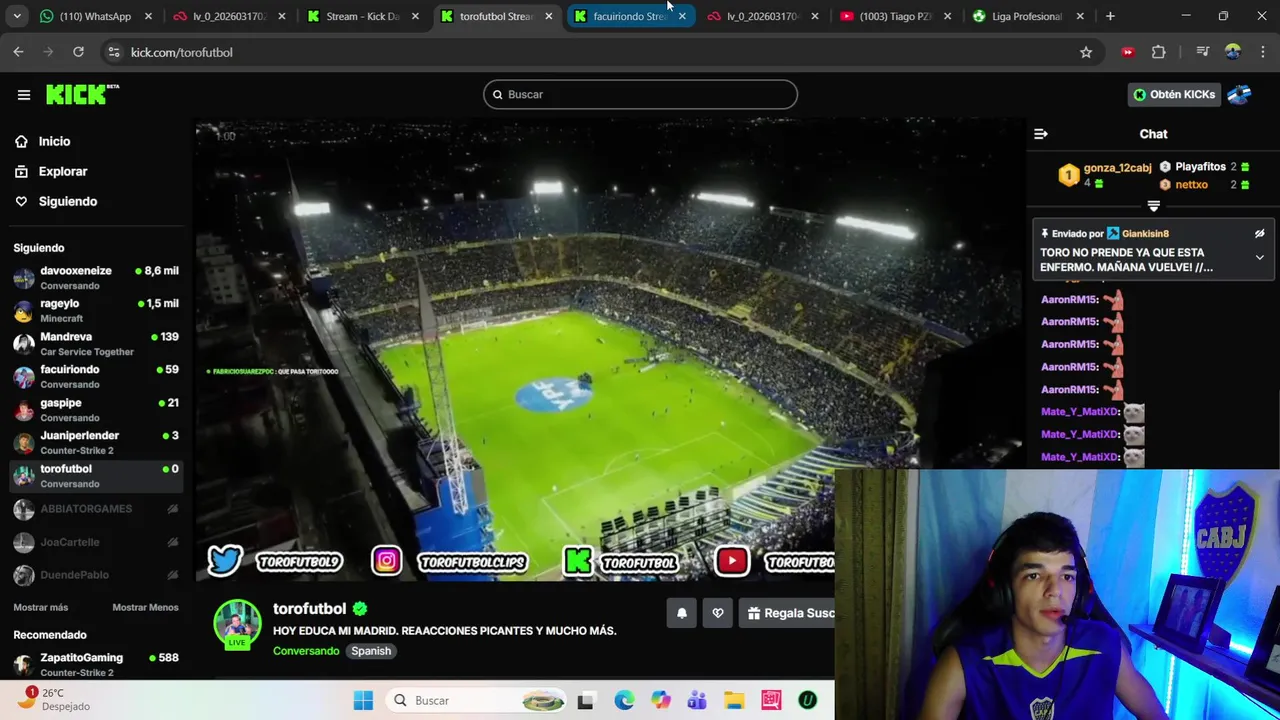1280x720 pixels.
Task: Open Task View on taskbar
Action: pos(586,701)
